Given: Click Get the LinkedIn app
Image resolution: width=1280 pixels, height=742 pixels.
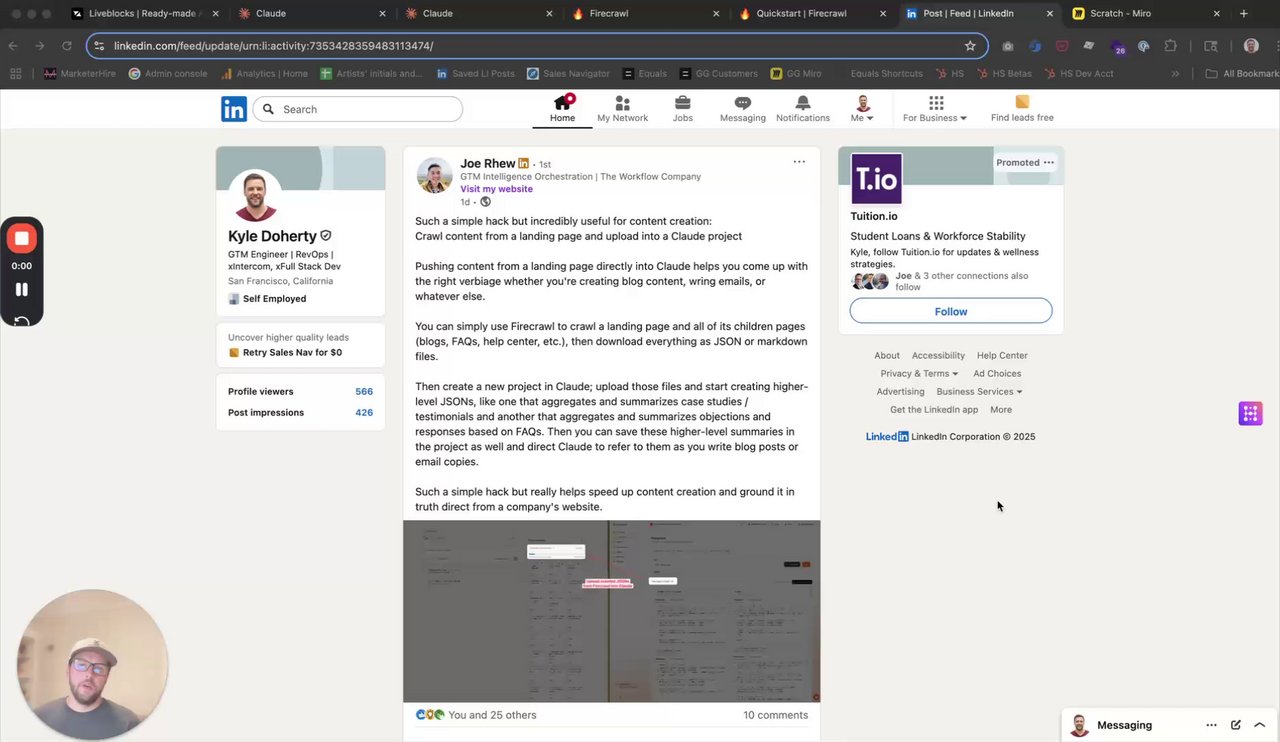Looking at the screenshot, I should pyautogui.click(x=934, y=409).
